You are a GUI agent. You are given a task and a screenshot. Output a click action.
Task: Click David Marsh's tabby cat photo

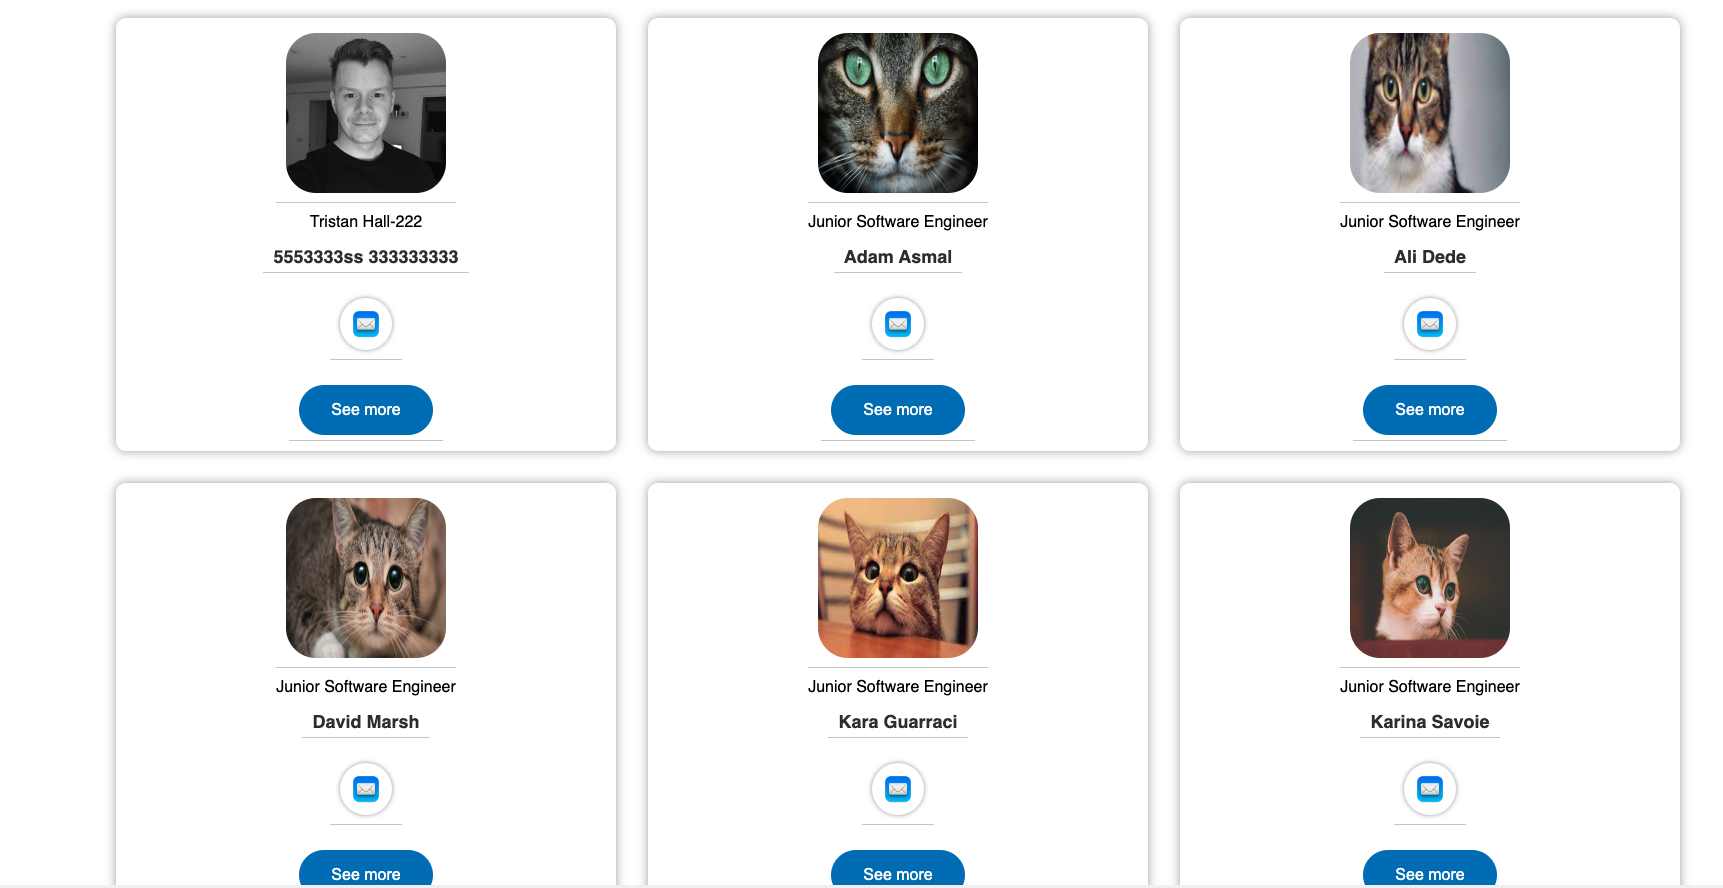(366, 578)
